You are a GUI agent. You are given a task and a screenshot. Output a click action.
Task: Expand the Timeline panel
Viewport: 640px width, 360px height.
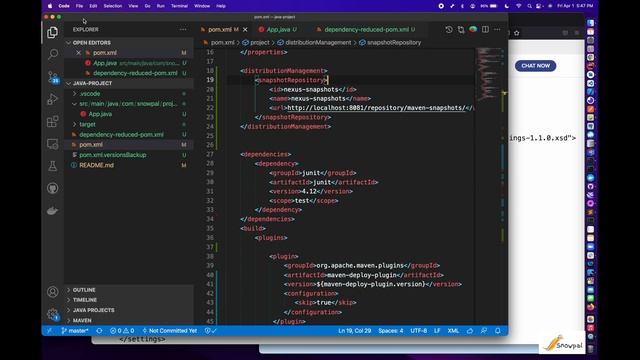coord(129,300)
